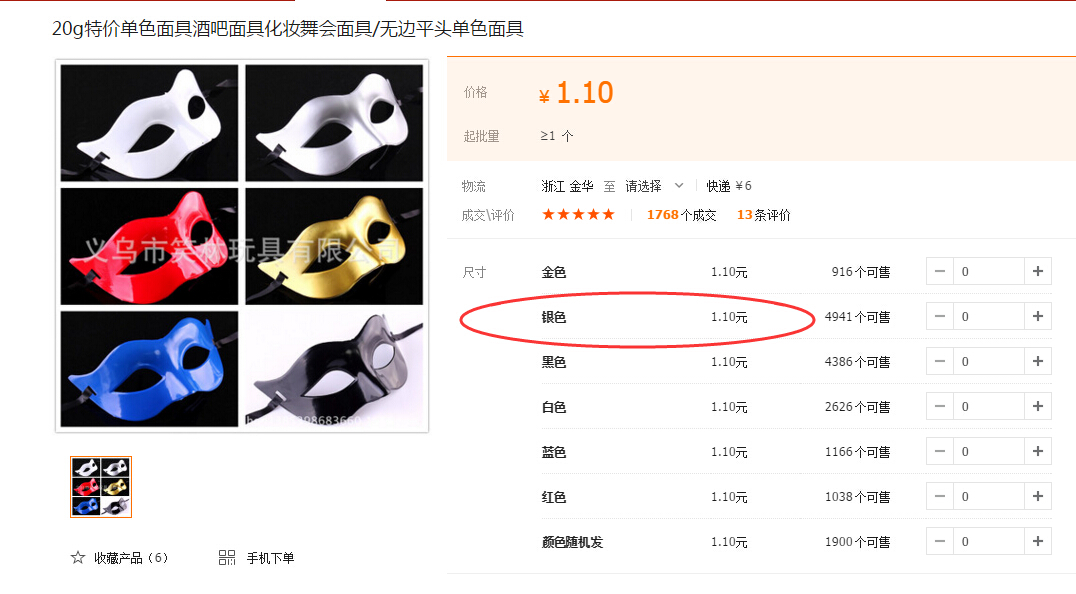Screen dimensions: 1076x594
Task: Decrease 金色 quantity with minus button
Action: 940,272
